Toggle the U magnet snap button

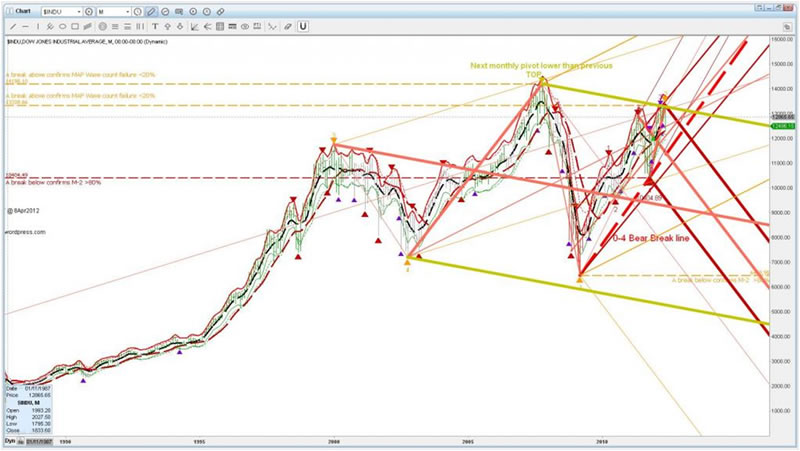pos(303,25)
